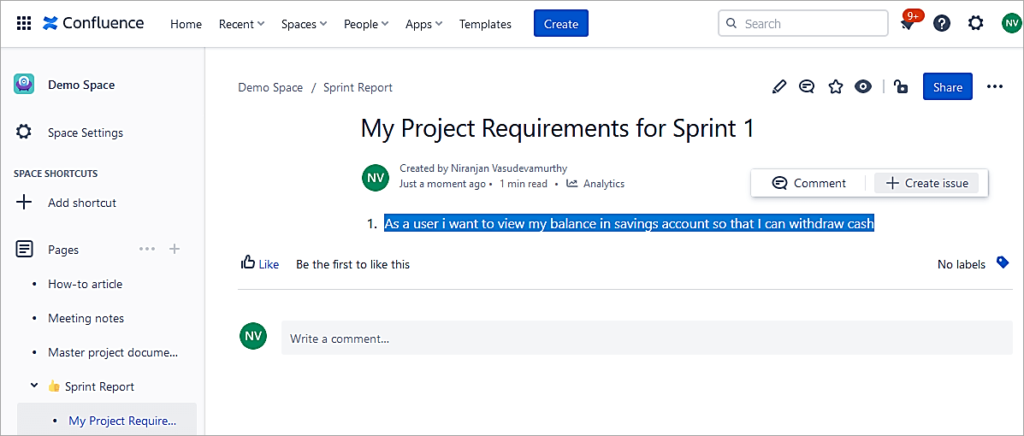Click Sprint Report breadcrumb link
Image resolution: width=1024 pixels, height=436 pixels.
[358, 87]
